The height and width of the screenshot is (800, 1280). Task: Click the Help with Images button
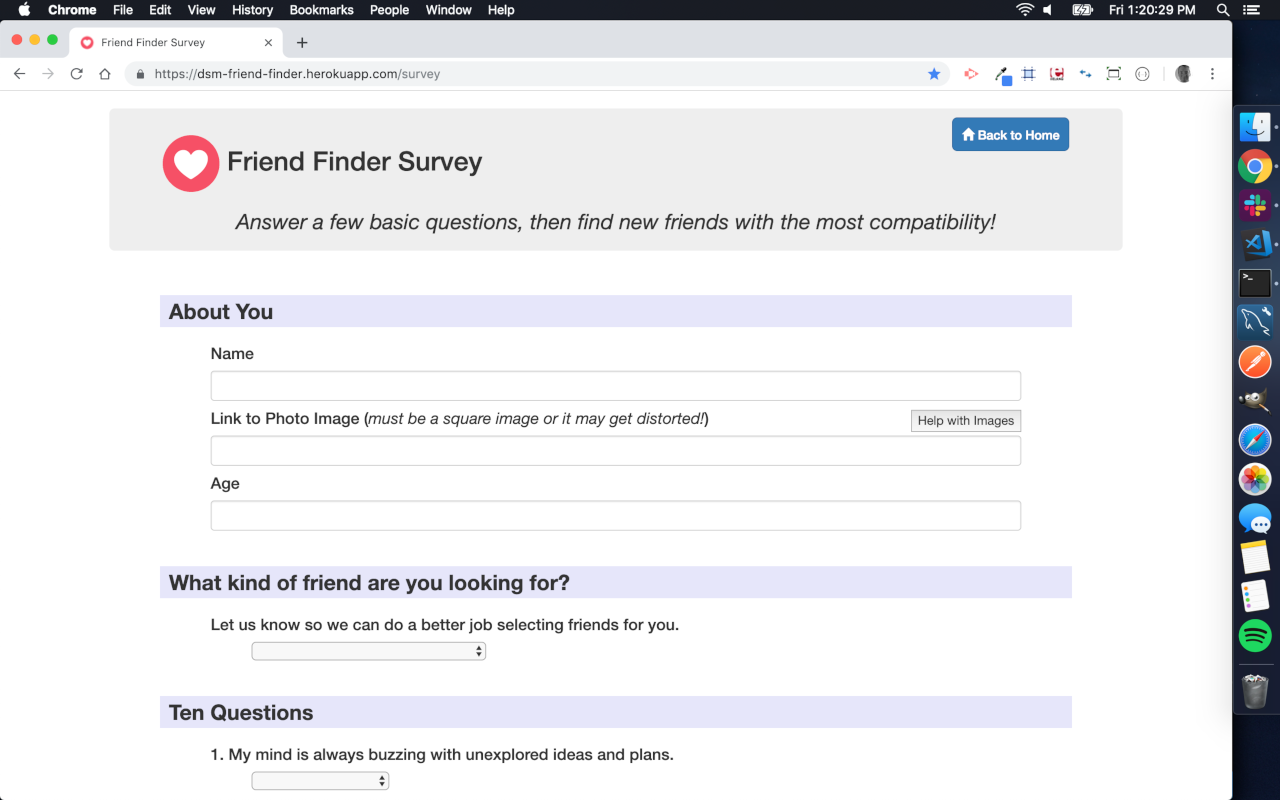[965, 420]
